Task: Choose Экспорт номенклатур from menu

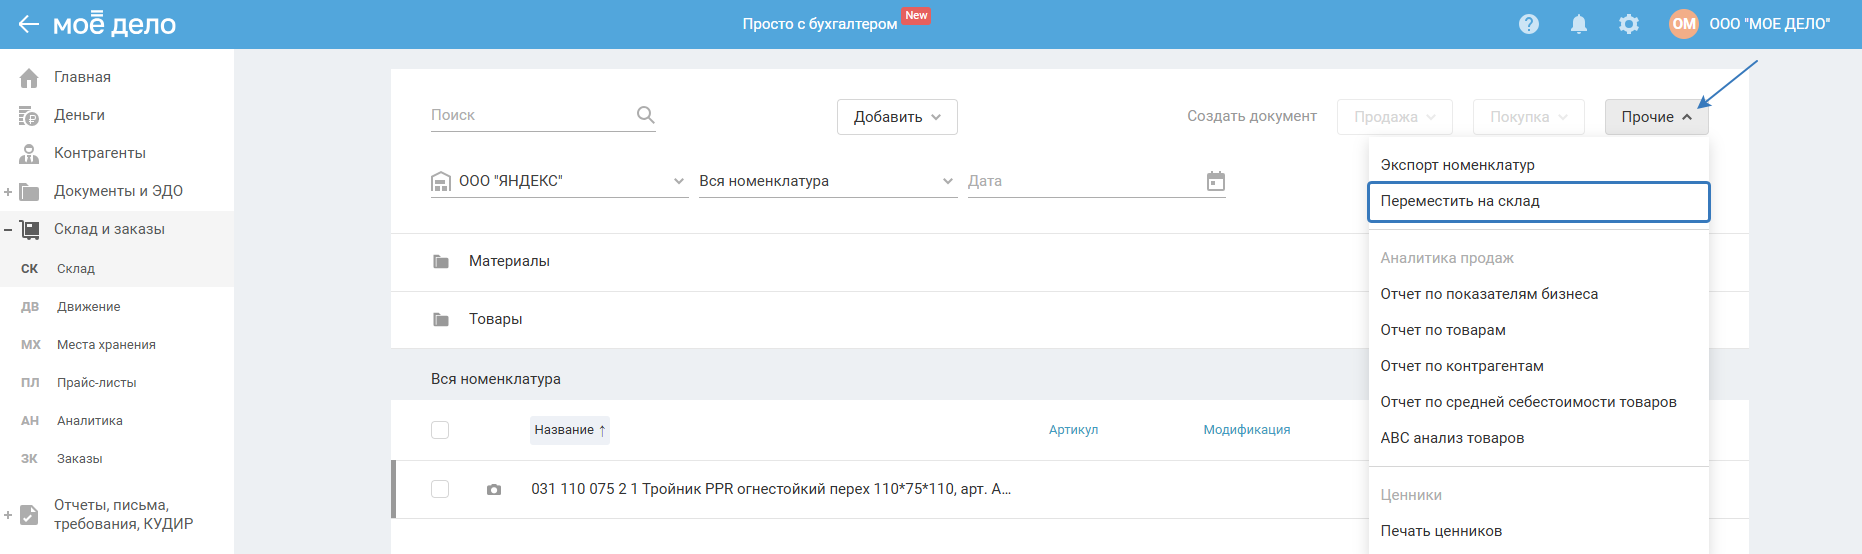Action: coord(1457,165)
